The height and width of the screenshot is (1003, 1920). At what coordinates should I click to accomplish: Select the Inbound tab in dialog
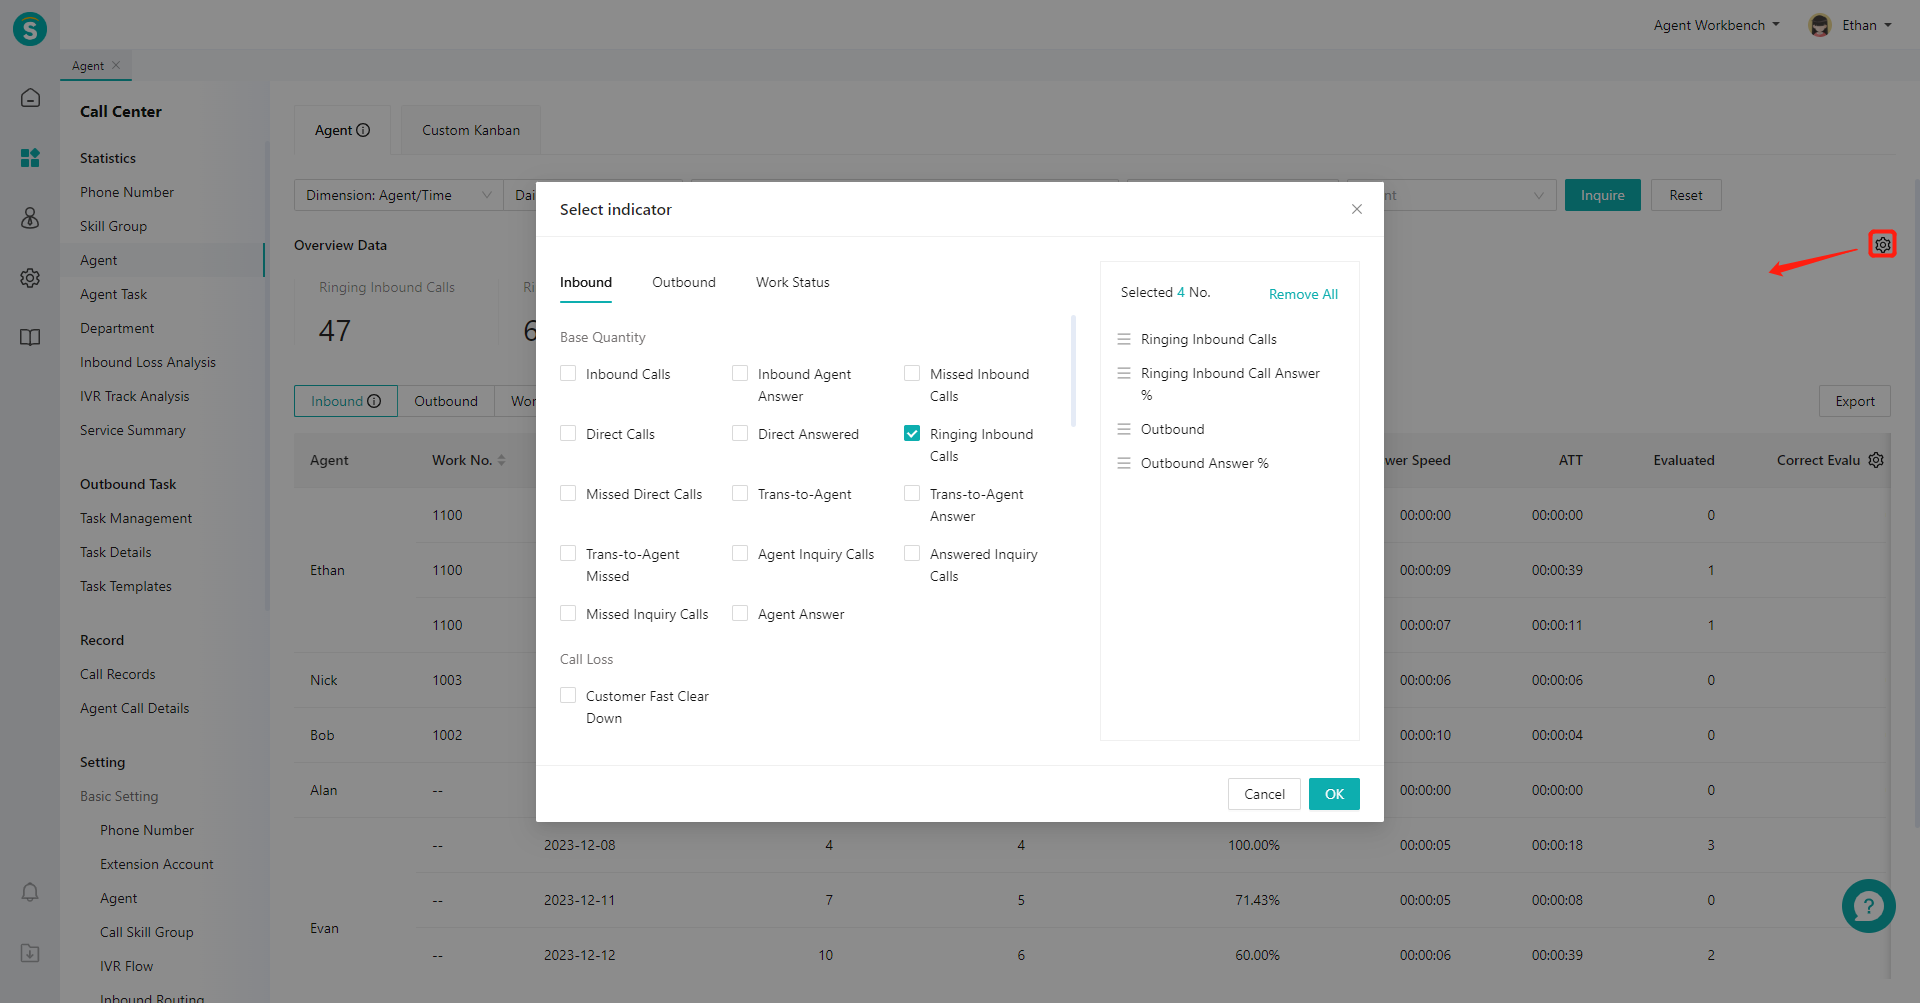click(586, 282)
